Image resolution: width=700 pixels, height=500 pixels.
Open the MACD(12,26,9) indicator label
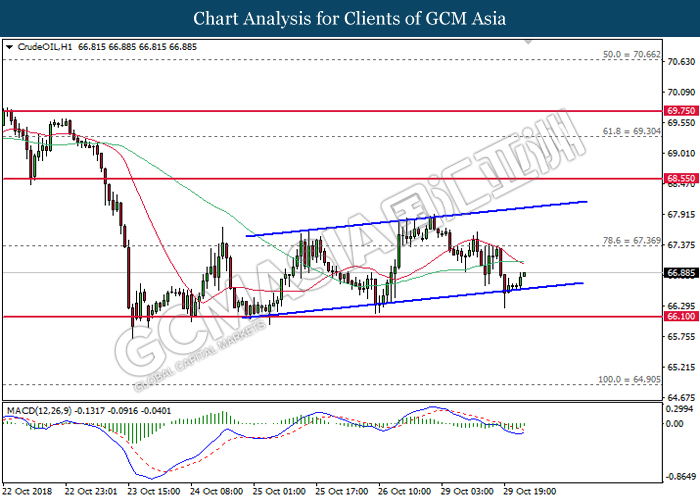coord(34,410)
